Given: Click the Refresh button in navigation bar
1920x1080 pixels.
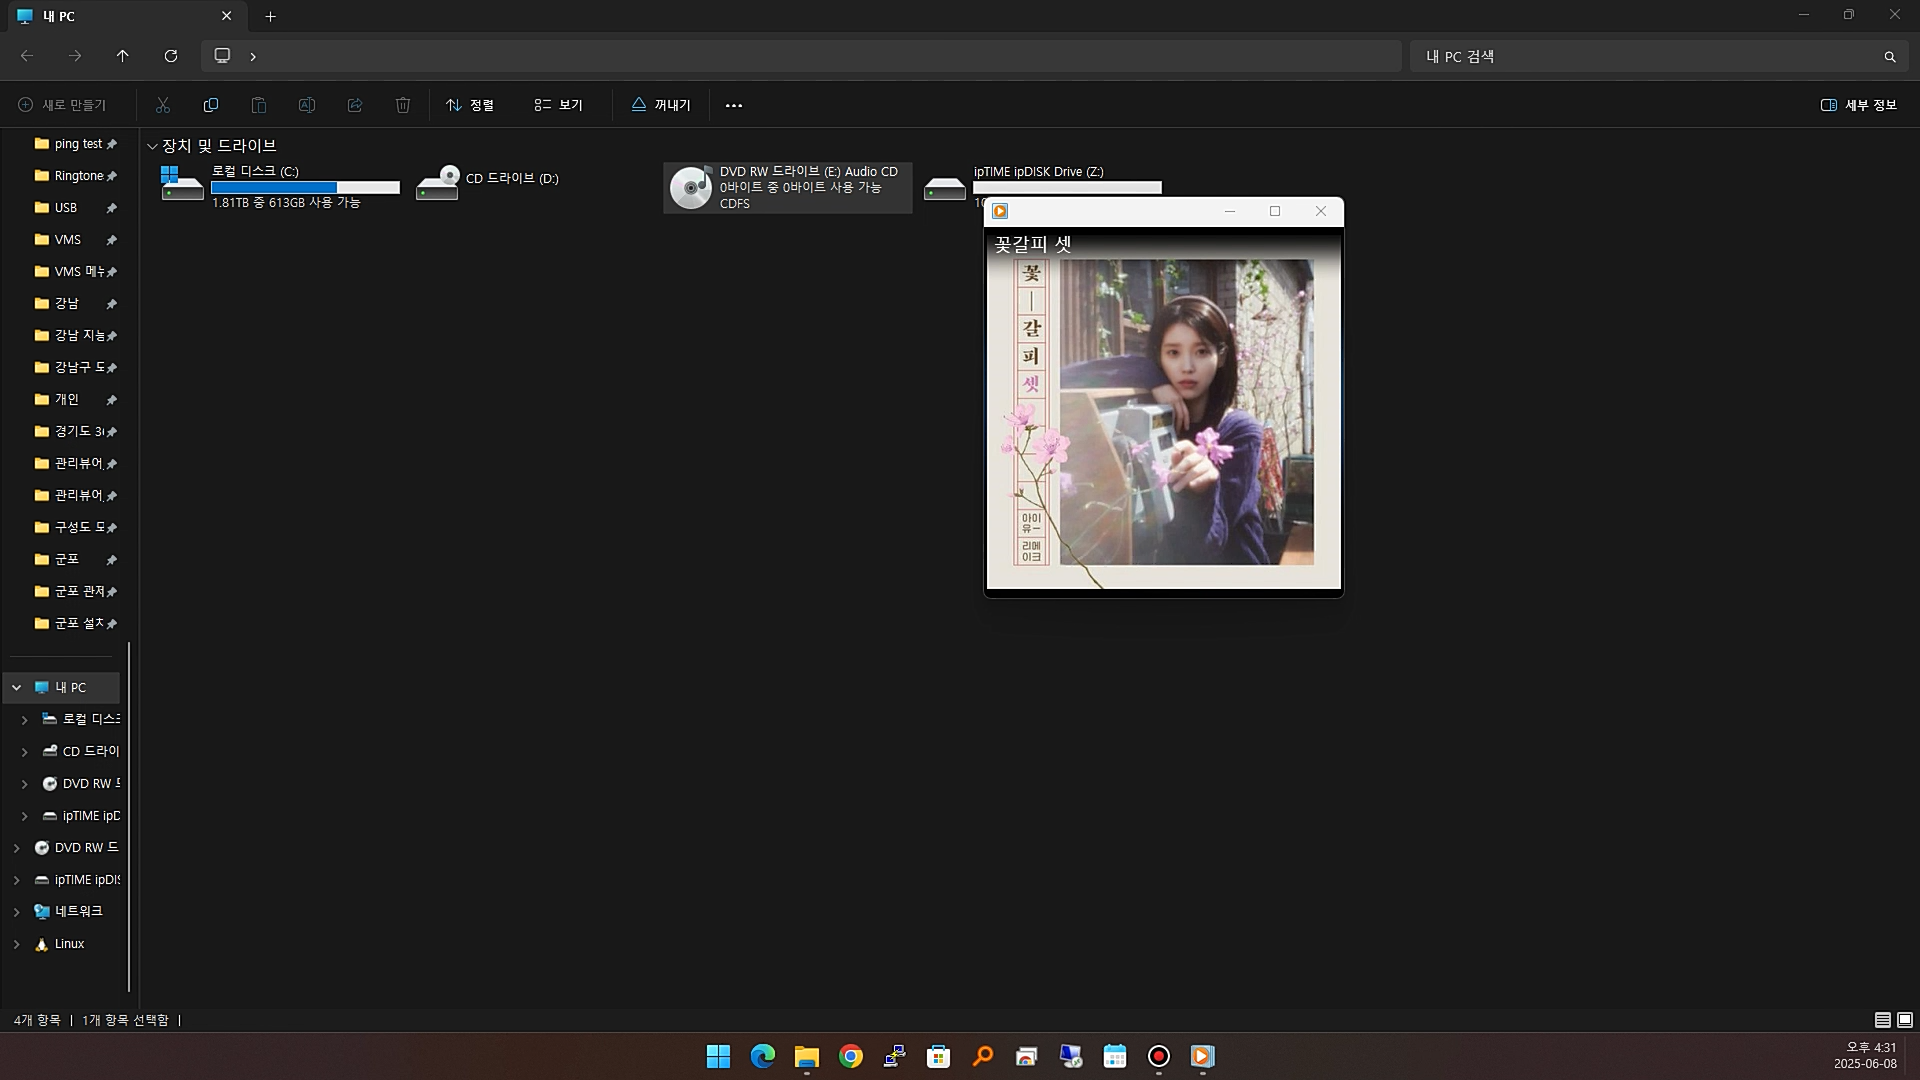Looking at the screenshot, I should 171,56.
